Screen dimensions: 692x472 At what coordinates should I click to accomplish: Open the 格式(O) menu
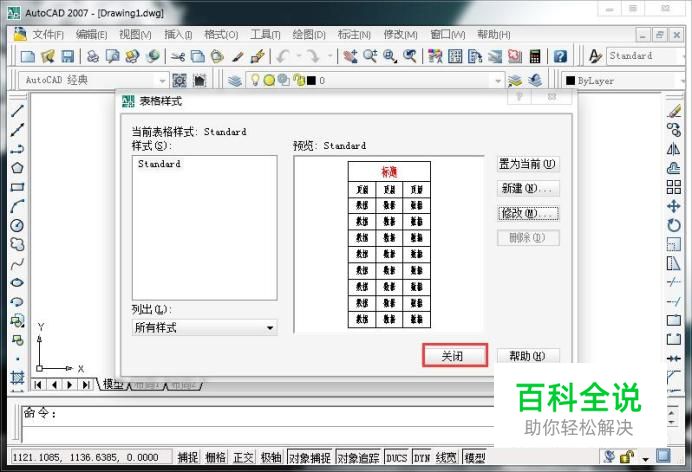(221, 34)
